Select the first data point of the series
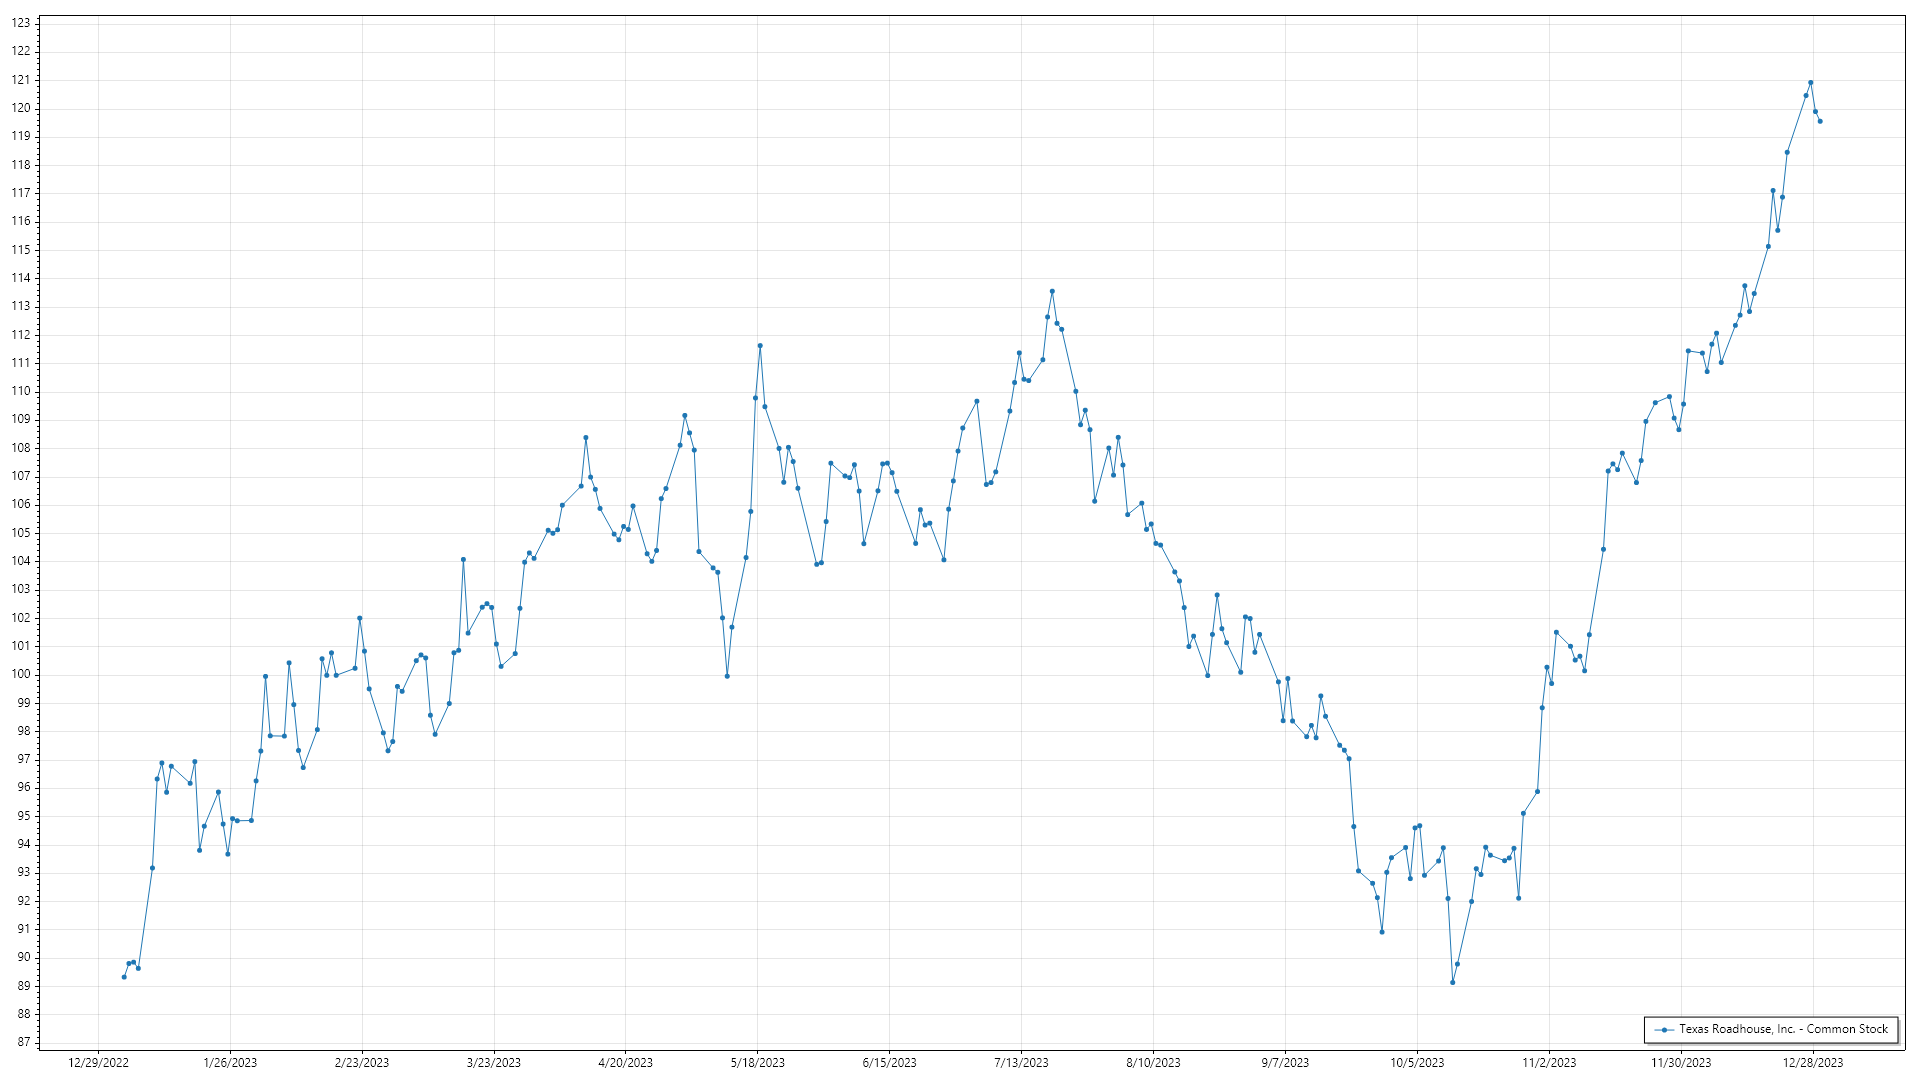Viewport: 1920px width, 1080px height. [124, 977]
